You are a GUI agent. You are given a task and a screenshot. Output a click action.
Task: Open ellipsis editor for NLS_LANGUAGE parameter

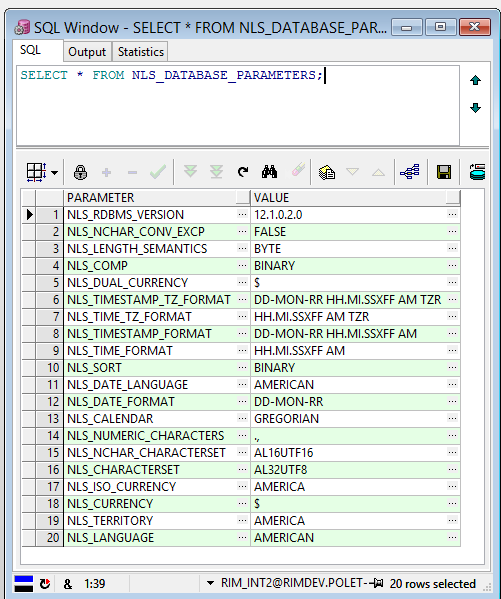pos(242,537)
